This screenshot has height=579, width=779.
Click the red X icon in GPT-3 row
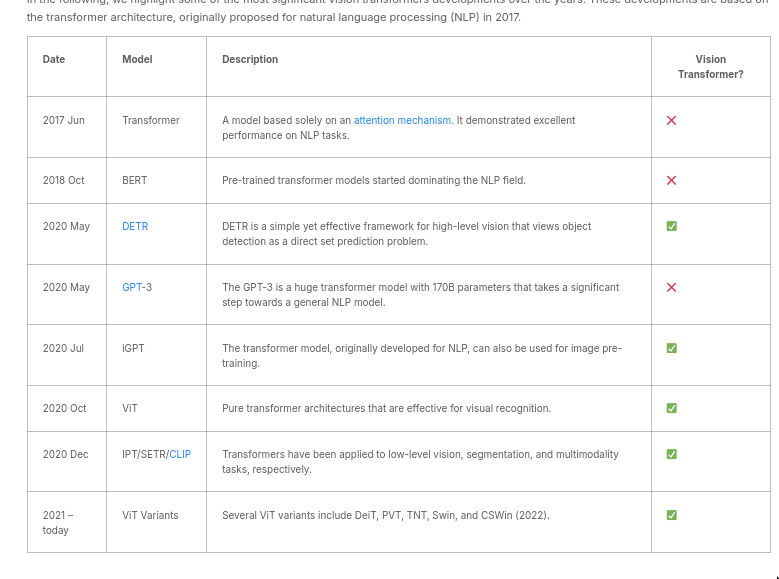click(x=671, y=287)
